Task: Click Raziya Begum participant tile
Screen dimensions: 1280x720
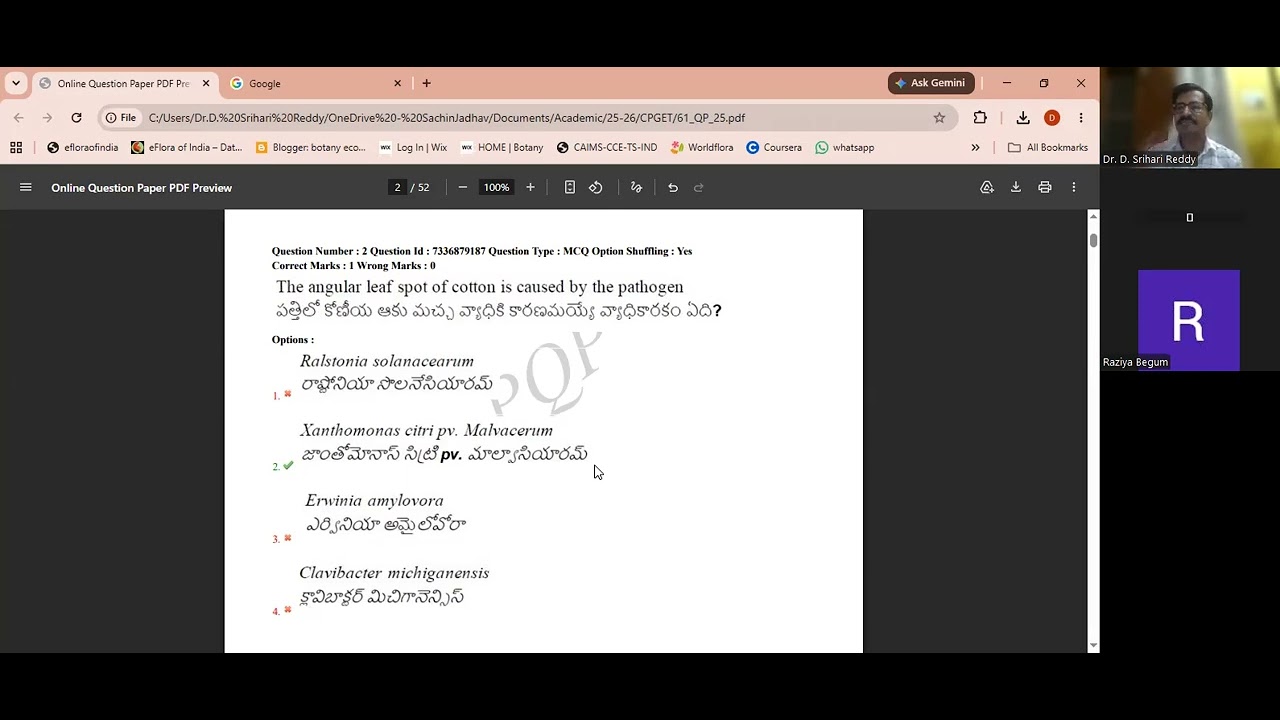Action: 1189,320
